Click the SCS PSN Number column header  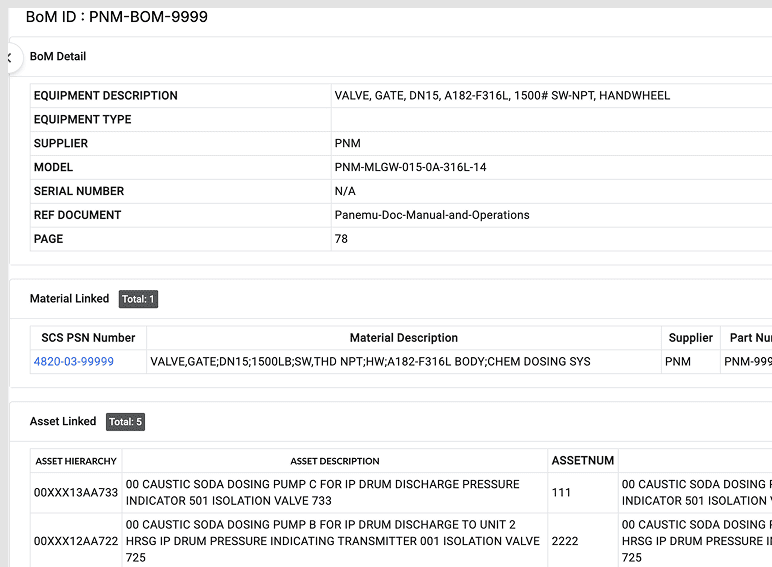88,338
